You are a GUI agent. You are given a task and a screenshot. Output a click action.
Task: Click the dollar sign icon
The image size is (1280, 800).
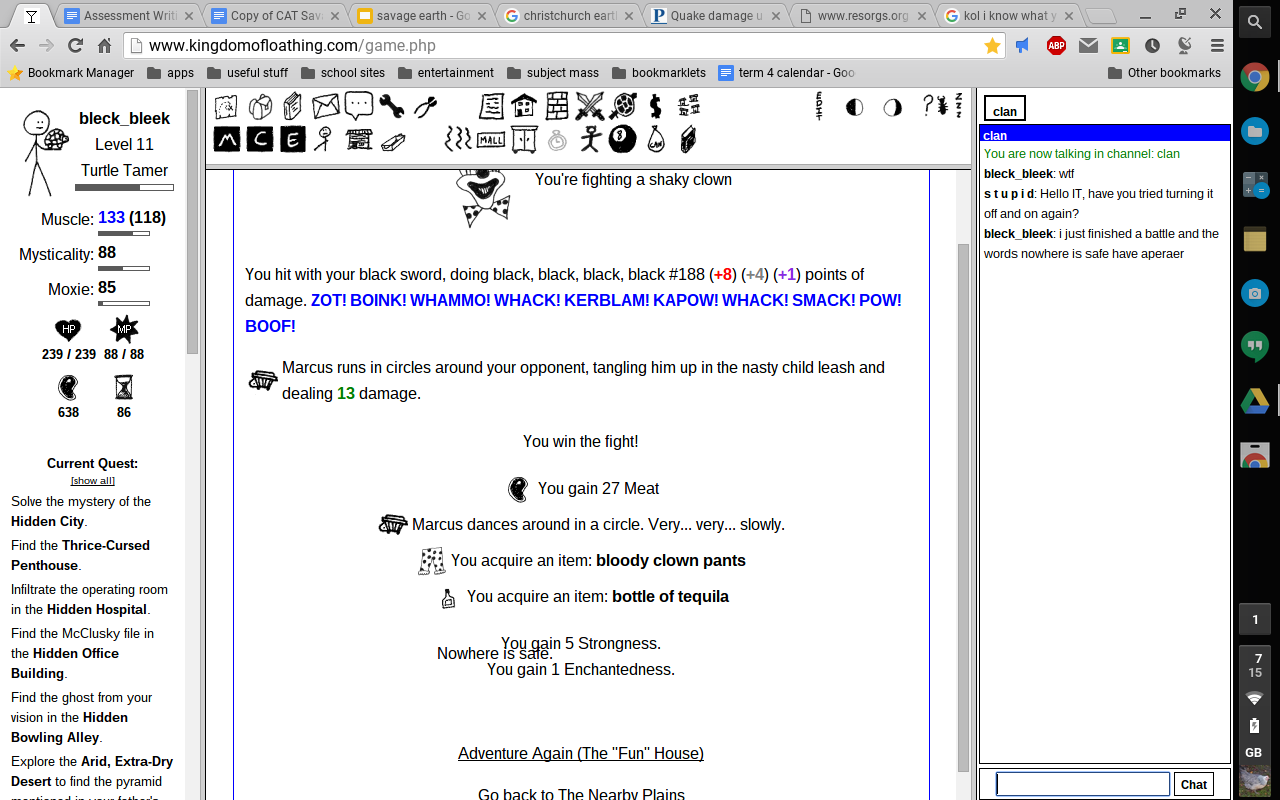click(655, 106)
